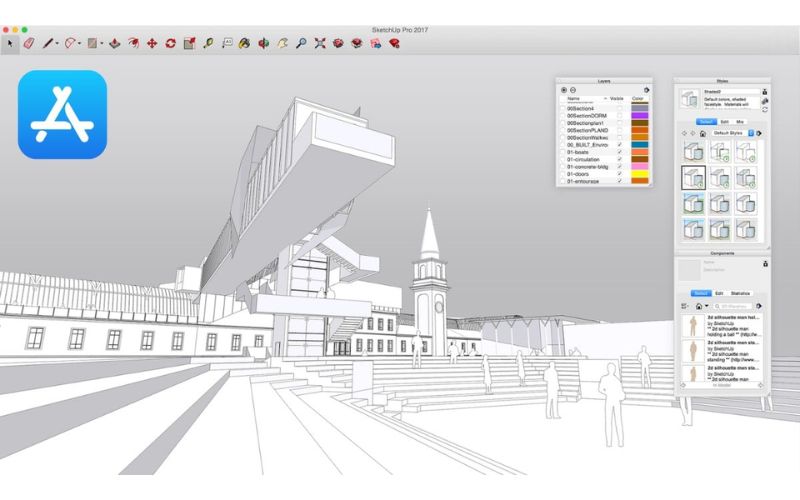The image size is (800, 500).
Task: Open Layers panel details arrow menu
Action: click(x=646, y=90)
